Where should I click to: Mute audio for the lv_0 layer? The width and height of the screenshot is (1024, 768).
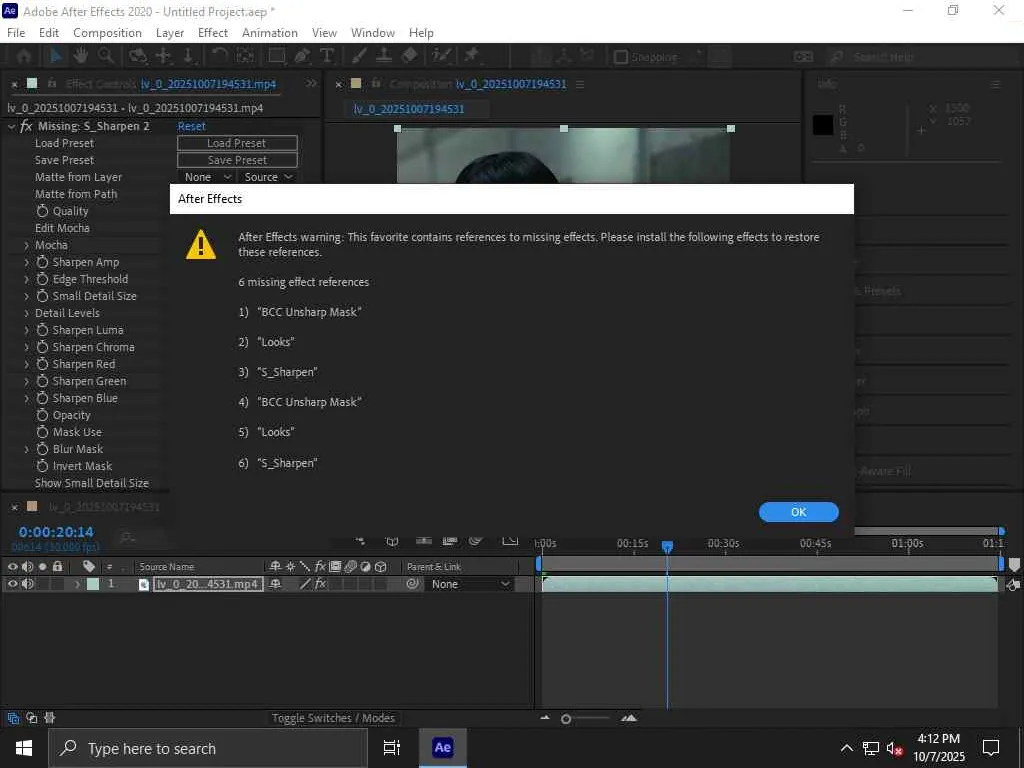(x=27, y=584)
